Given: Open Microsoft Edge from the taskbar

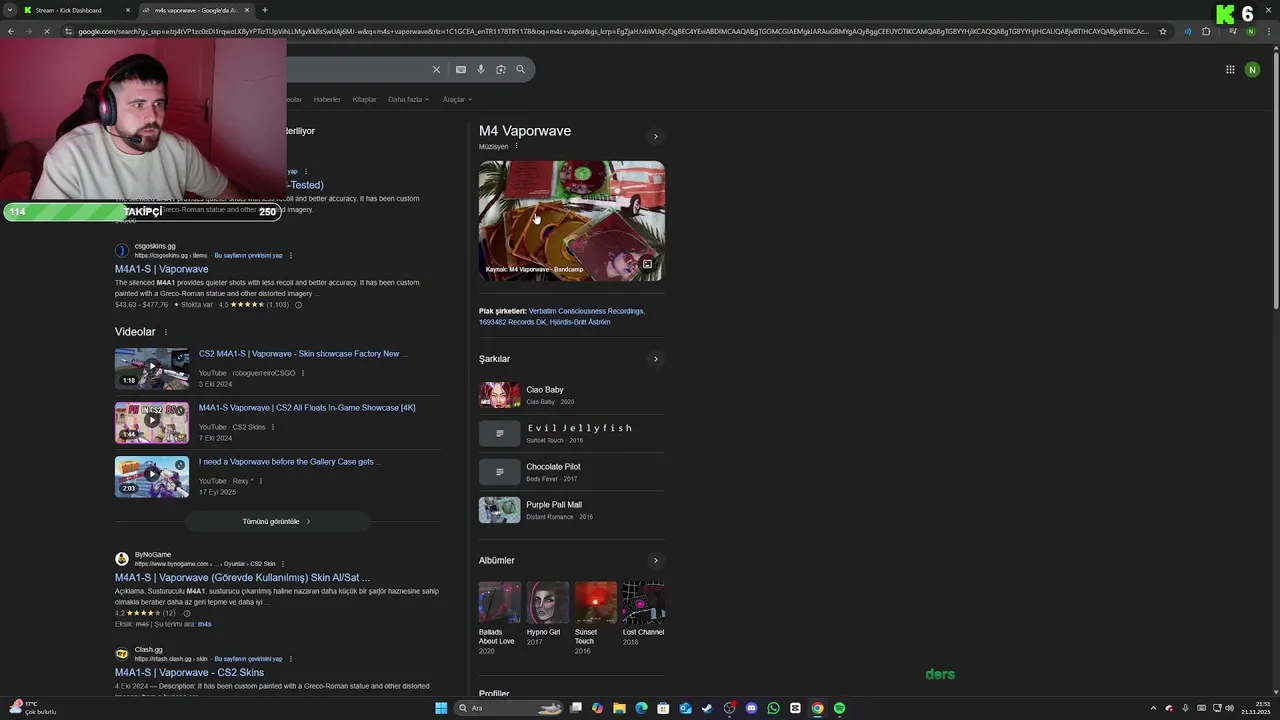Looking at the screenshot, I should [x=641, y=708].
